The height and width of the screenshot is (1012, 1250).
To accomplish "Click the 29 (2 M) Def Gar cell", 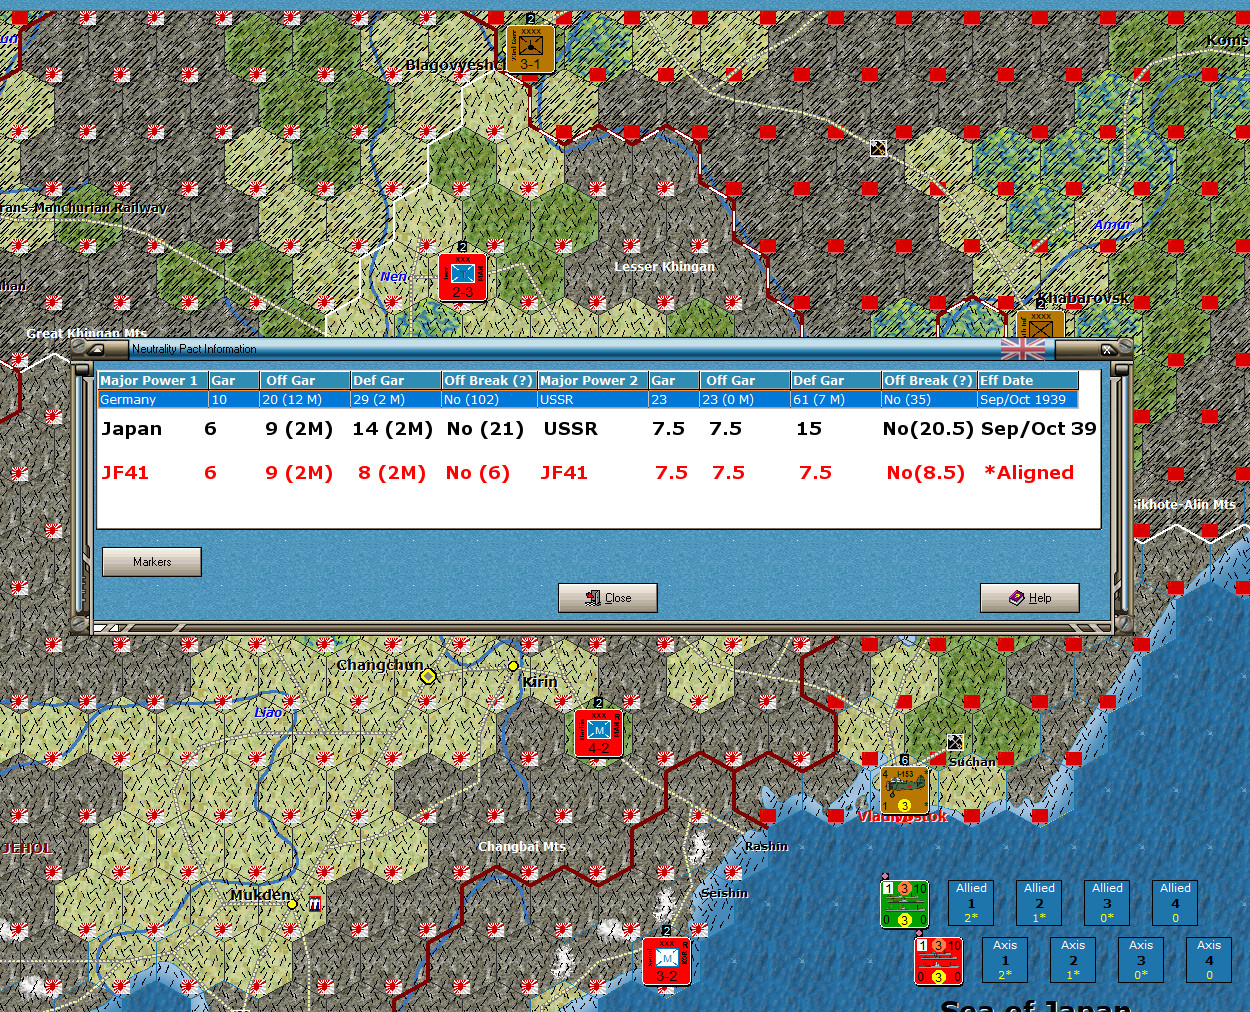I will (396, 399).
